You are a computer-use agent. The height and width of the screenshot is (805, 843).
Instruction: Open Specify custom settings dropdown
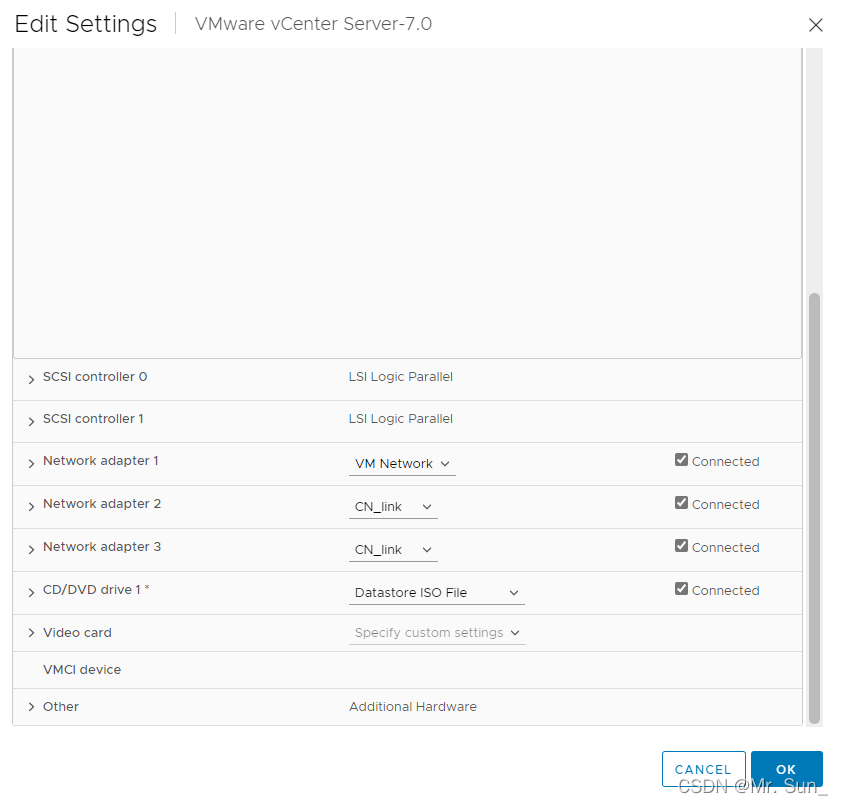(437, 633)
